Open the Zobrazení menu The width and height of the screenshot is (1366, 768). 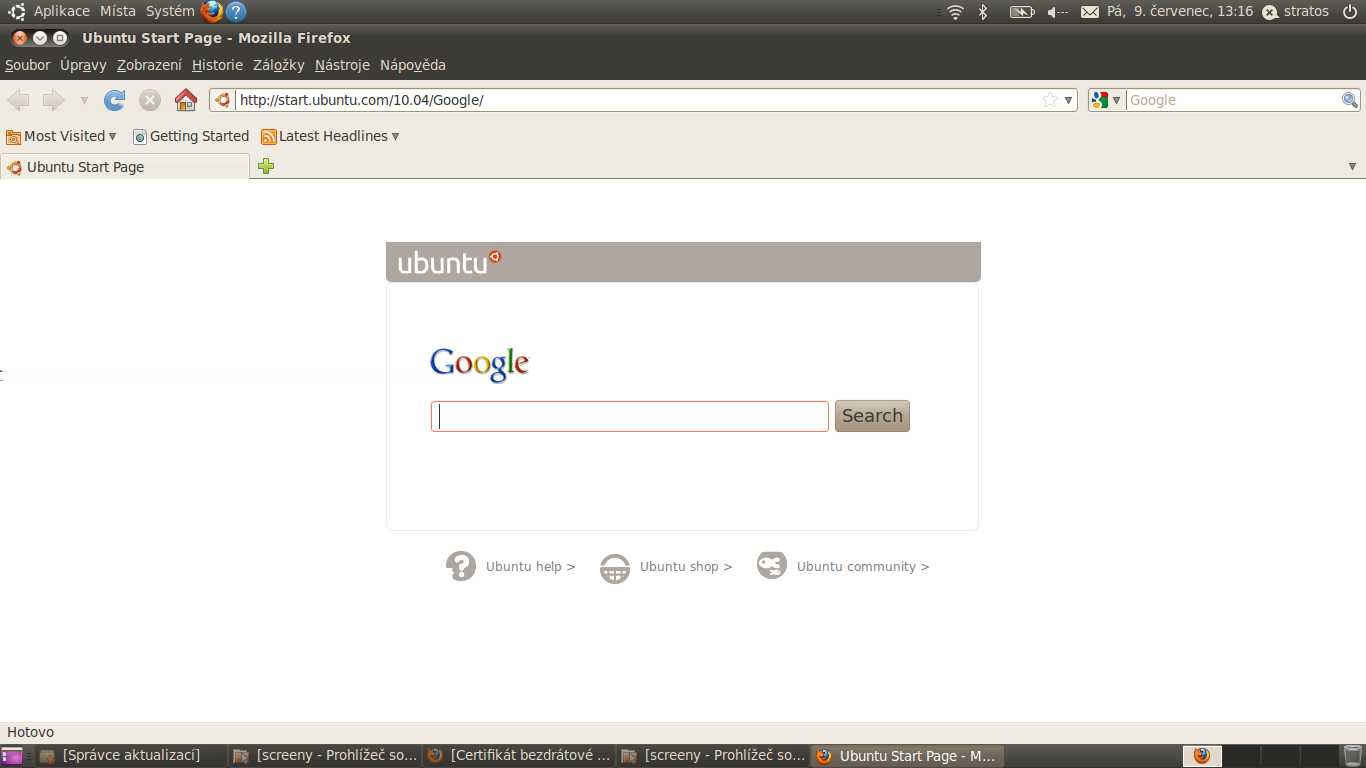(149, 65)
